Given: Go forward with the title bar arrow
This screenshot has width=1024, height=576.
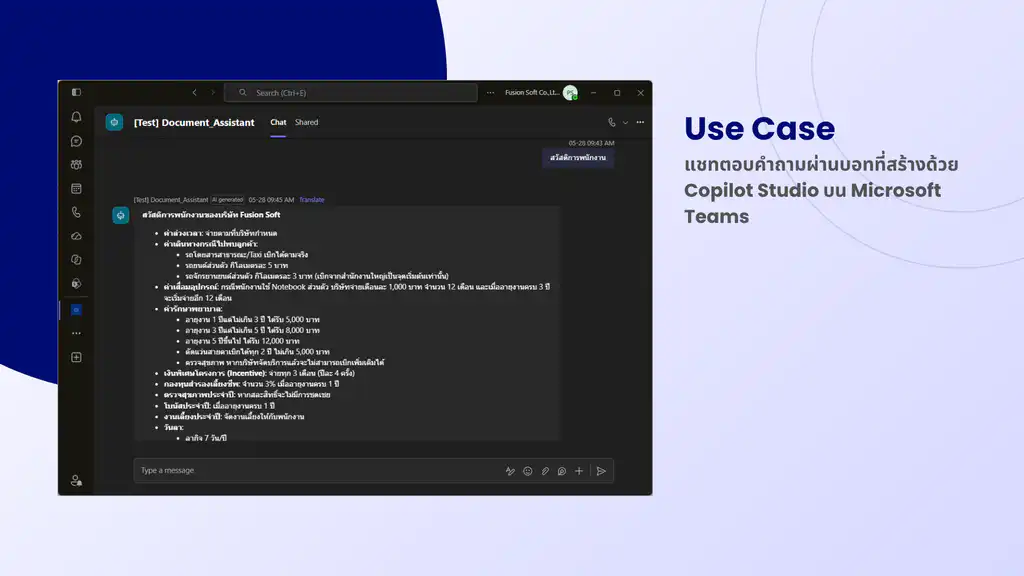Looking at the screenshot, I should coord(212,93).
